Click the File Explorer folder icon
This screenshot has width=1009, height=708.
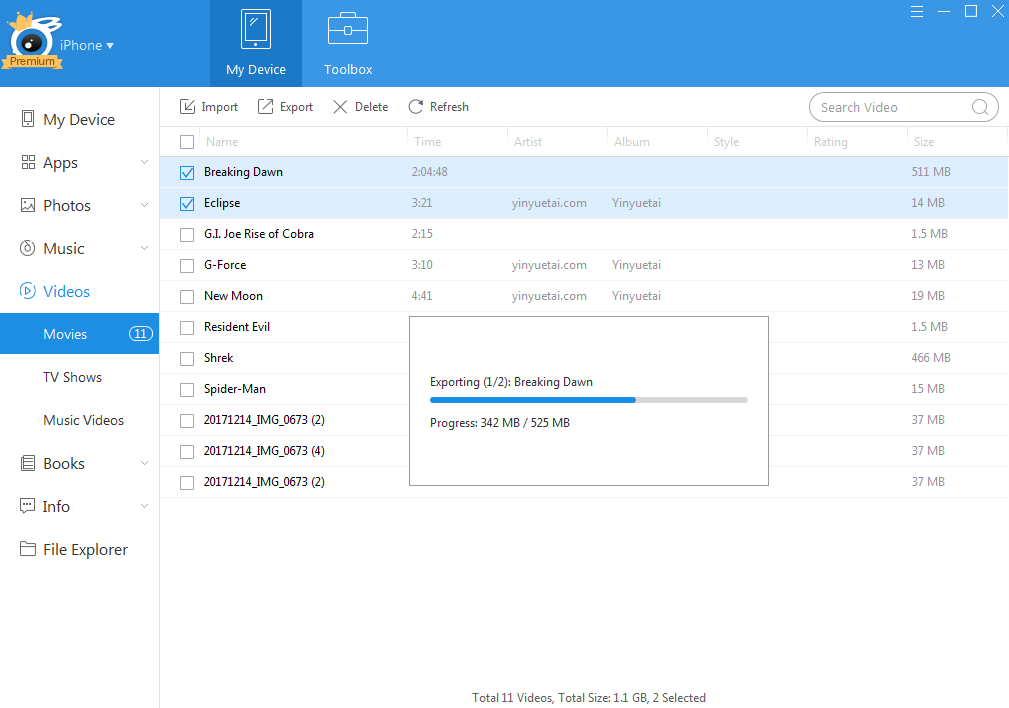pos(28,548)
